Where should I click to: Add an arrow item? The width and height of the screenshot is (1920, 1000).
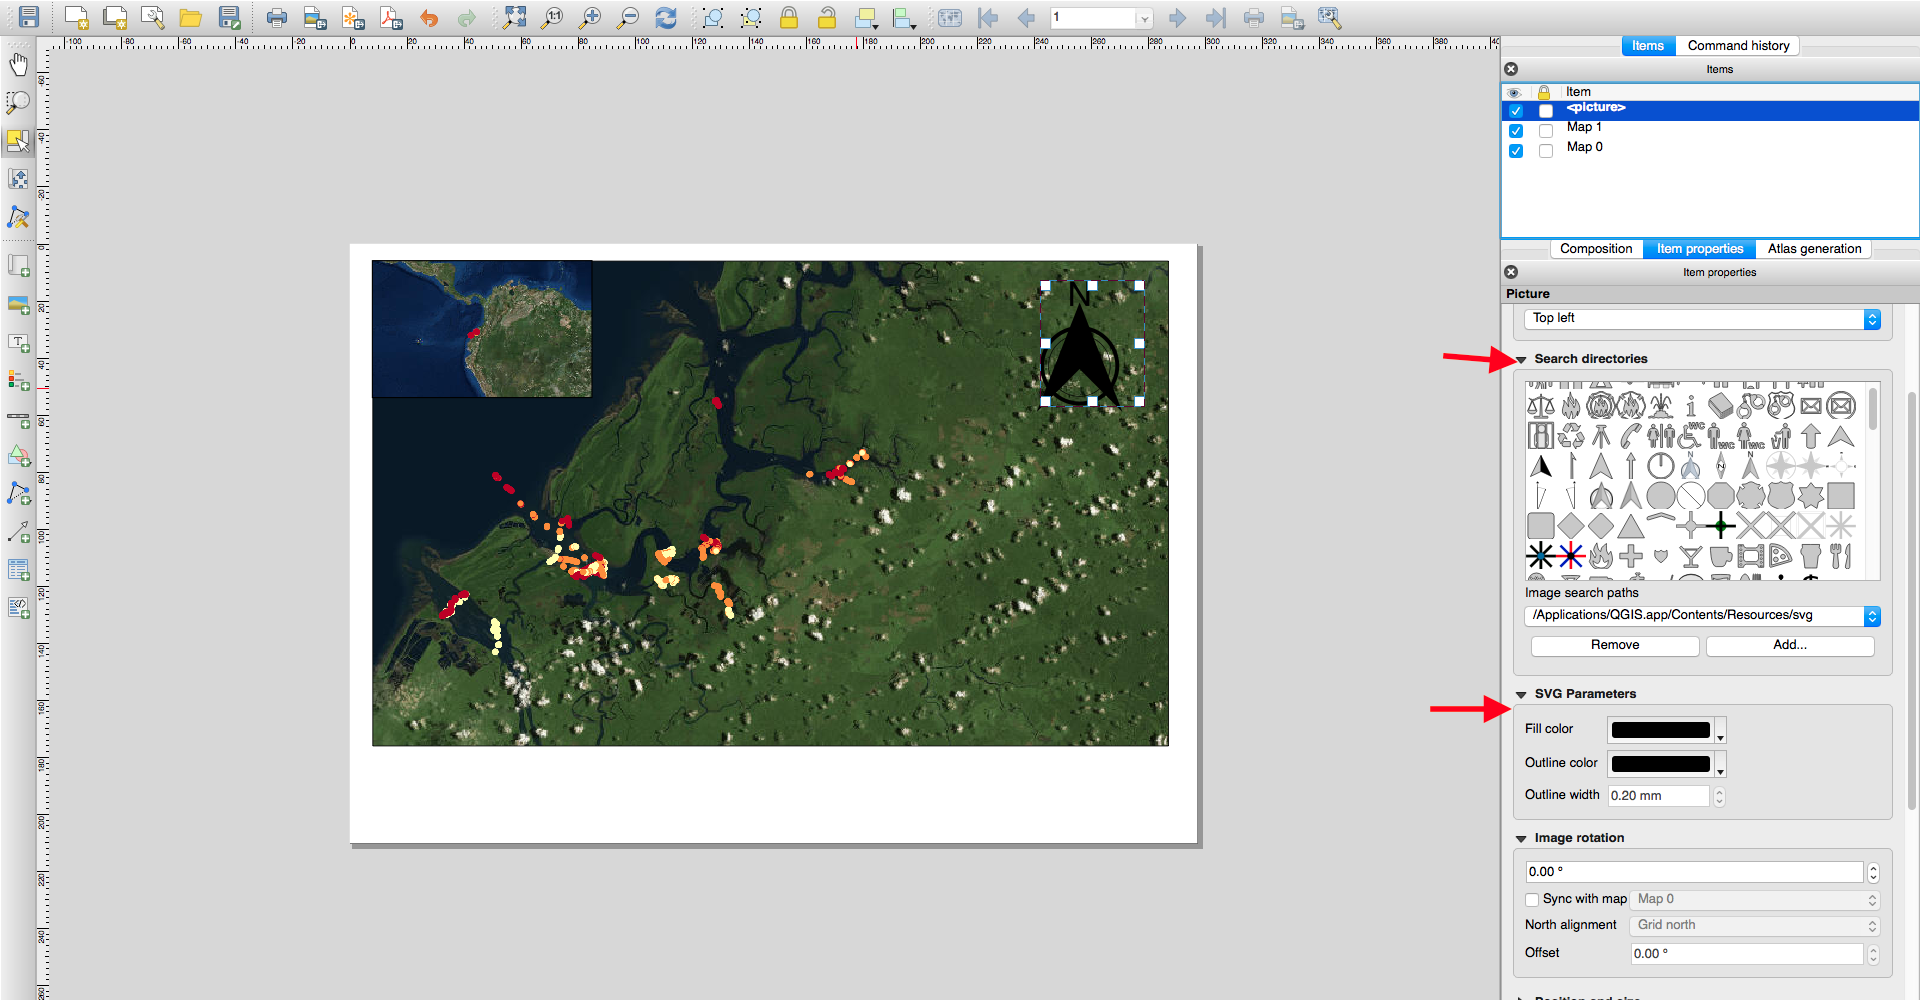pos(18,532)
